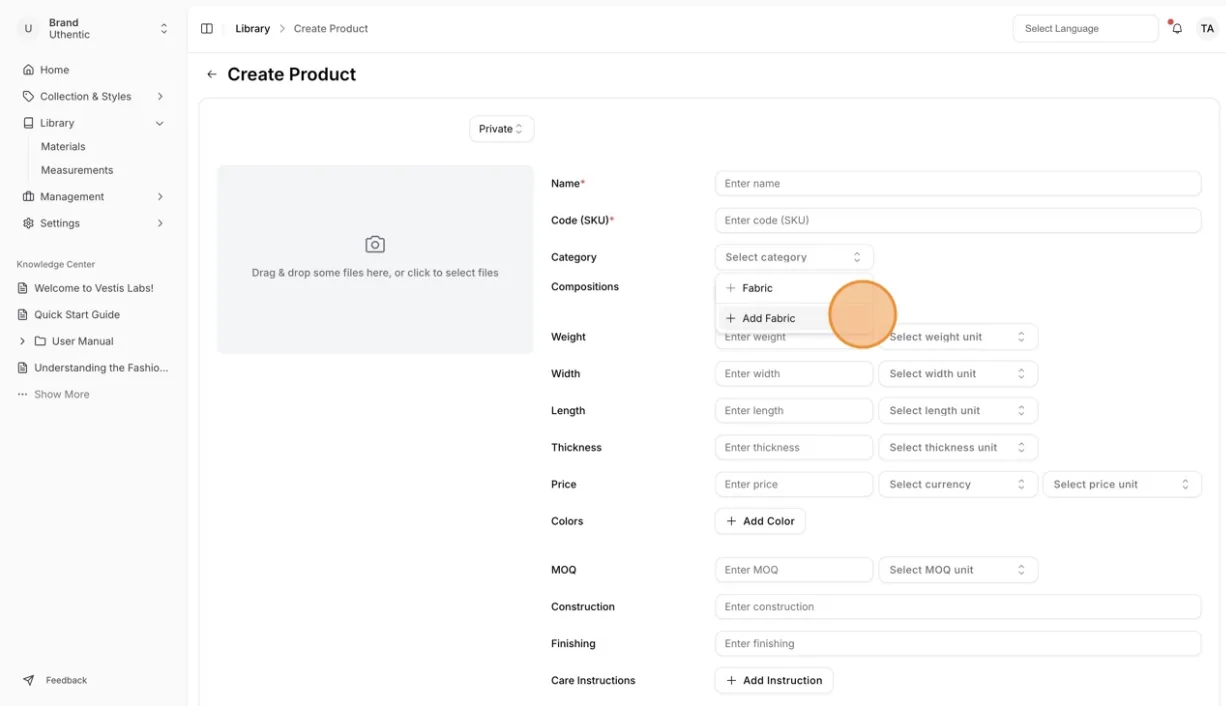Expand Collection & Styles chevron

tap(160, 96)
